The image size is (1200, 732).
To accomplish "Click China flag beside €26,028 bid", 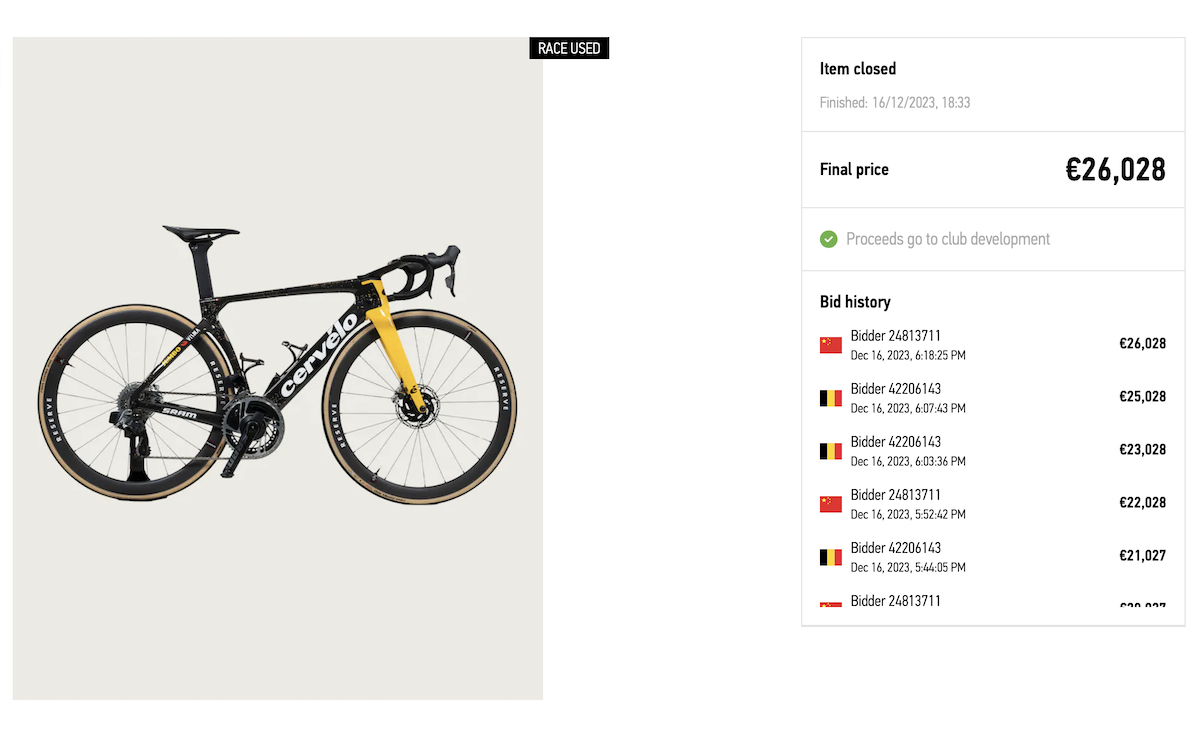I will point(830,345).
